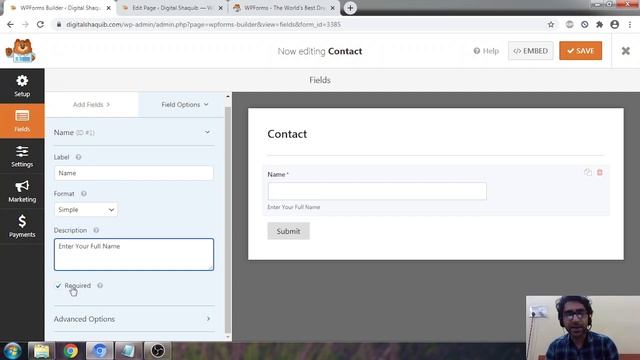The width and height of the screenshot is (640, 360).
Task: Open Chrome from taskbar
Action: pos(70,351)
